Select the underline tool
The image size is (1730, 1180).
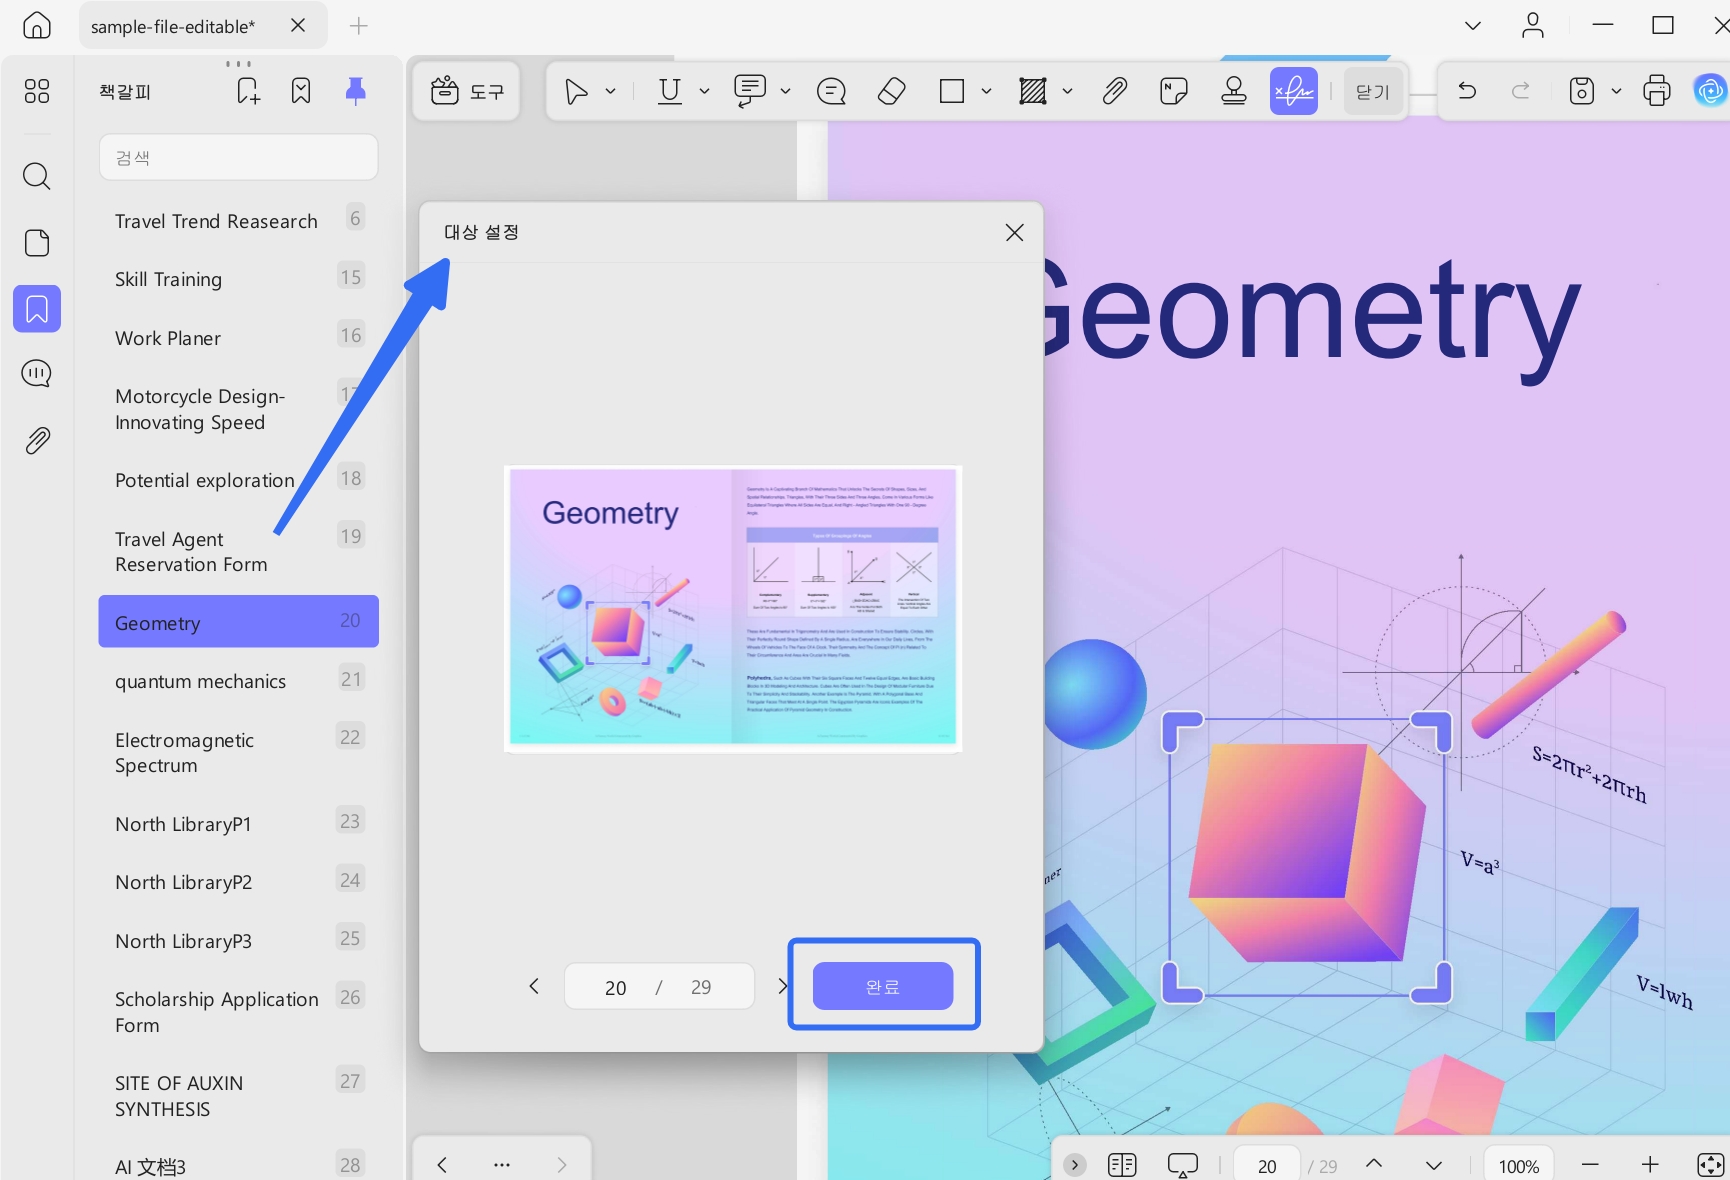click(670, 91)
